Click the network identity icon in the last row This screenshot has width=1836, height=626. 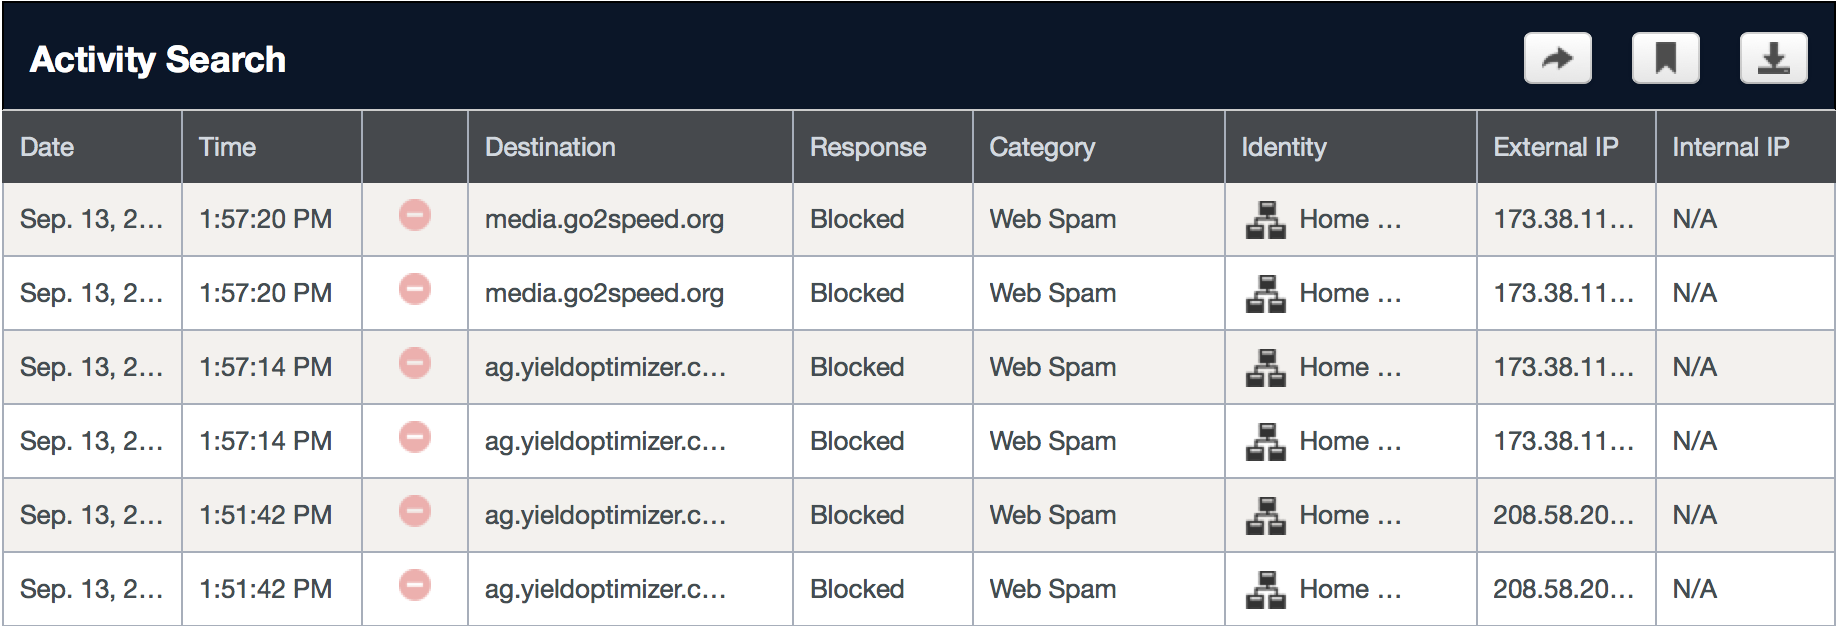coord(1266,589)
